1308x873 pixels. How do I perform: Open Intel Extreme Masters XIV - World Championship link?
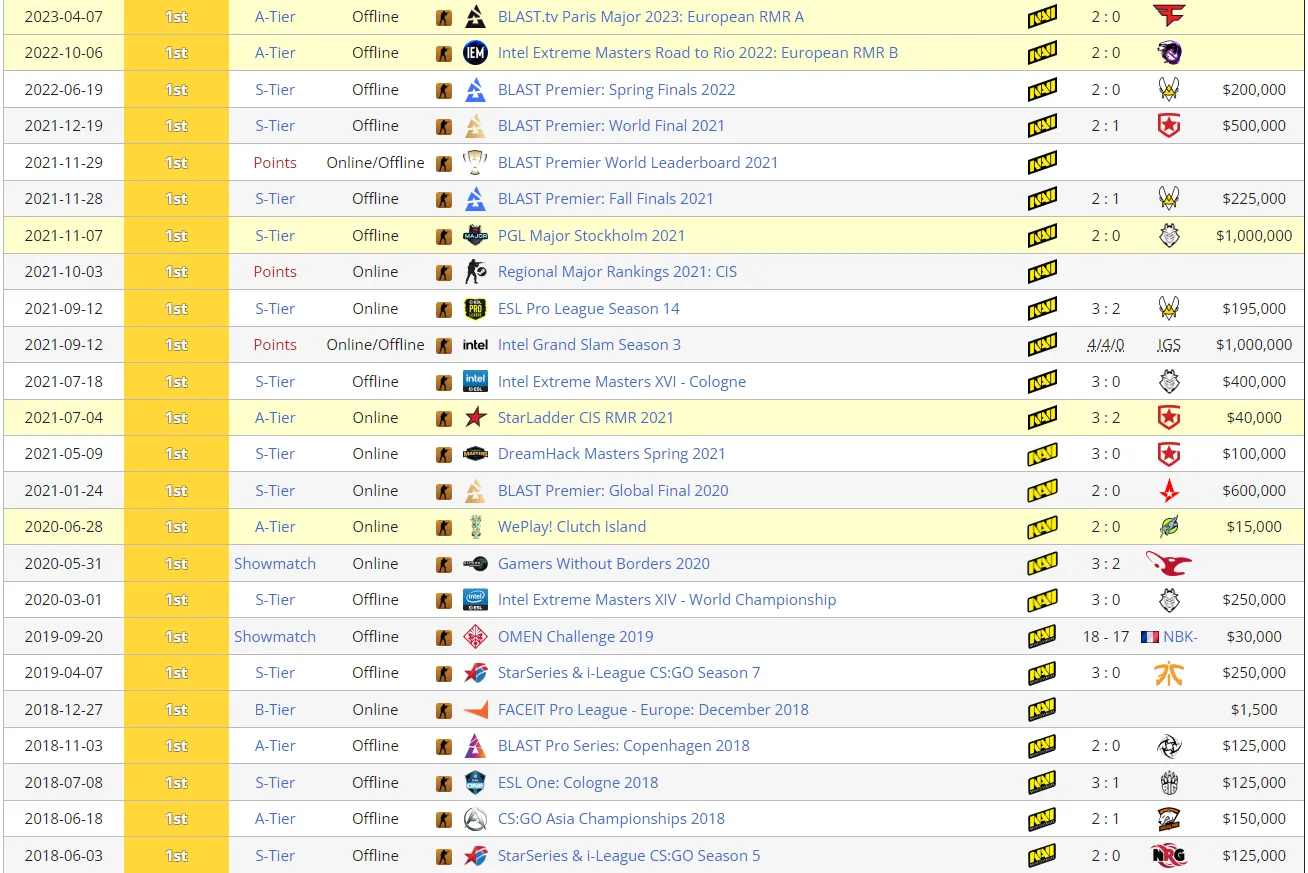pyautogui.click(x=667, y=600)
